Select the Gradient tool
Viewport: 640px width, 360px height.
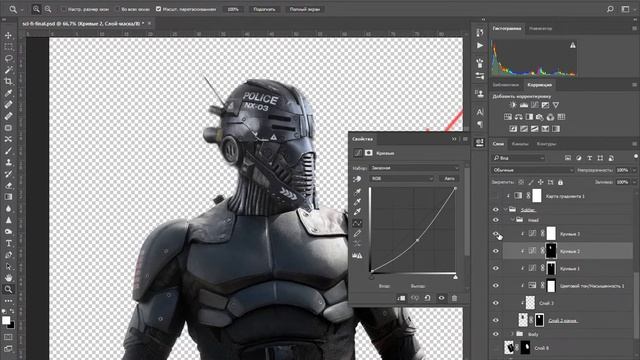[8, 197]
